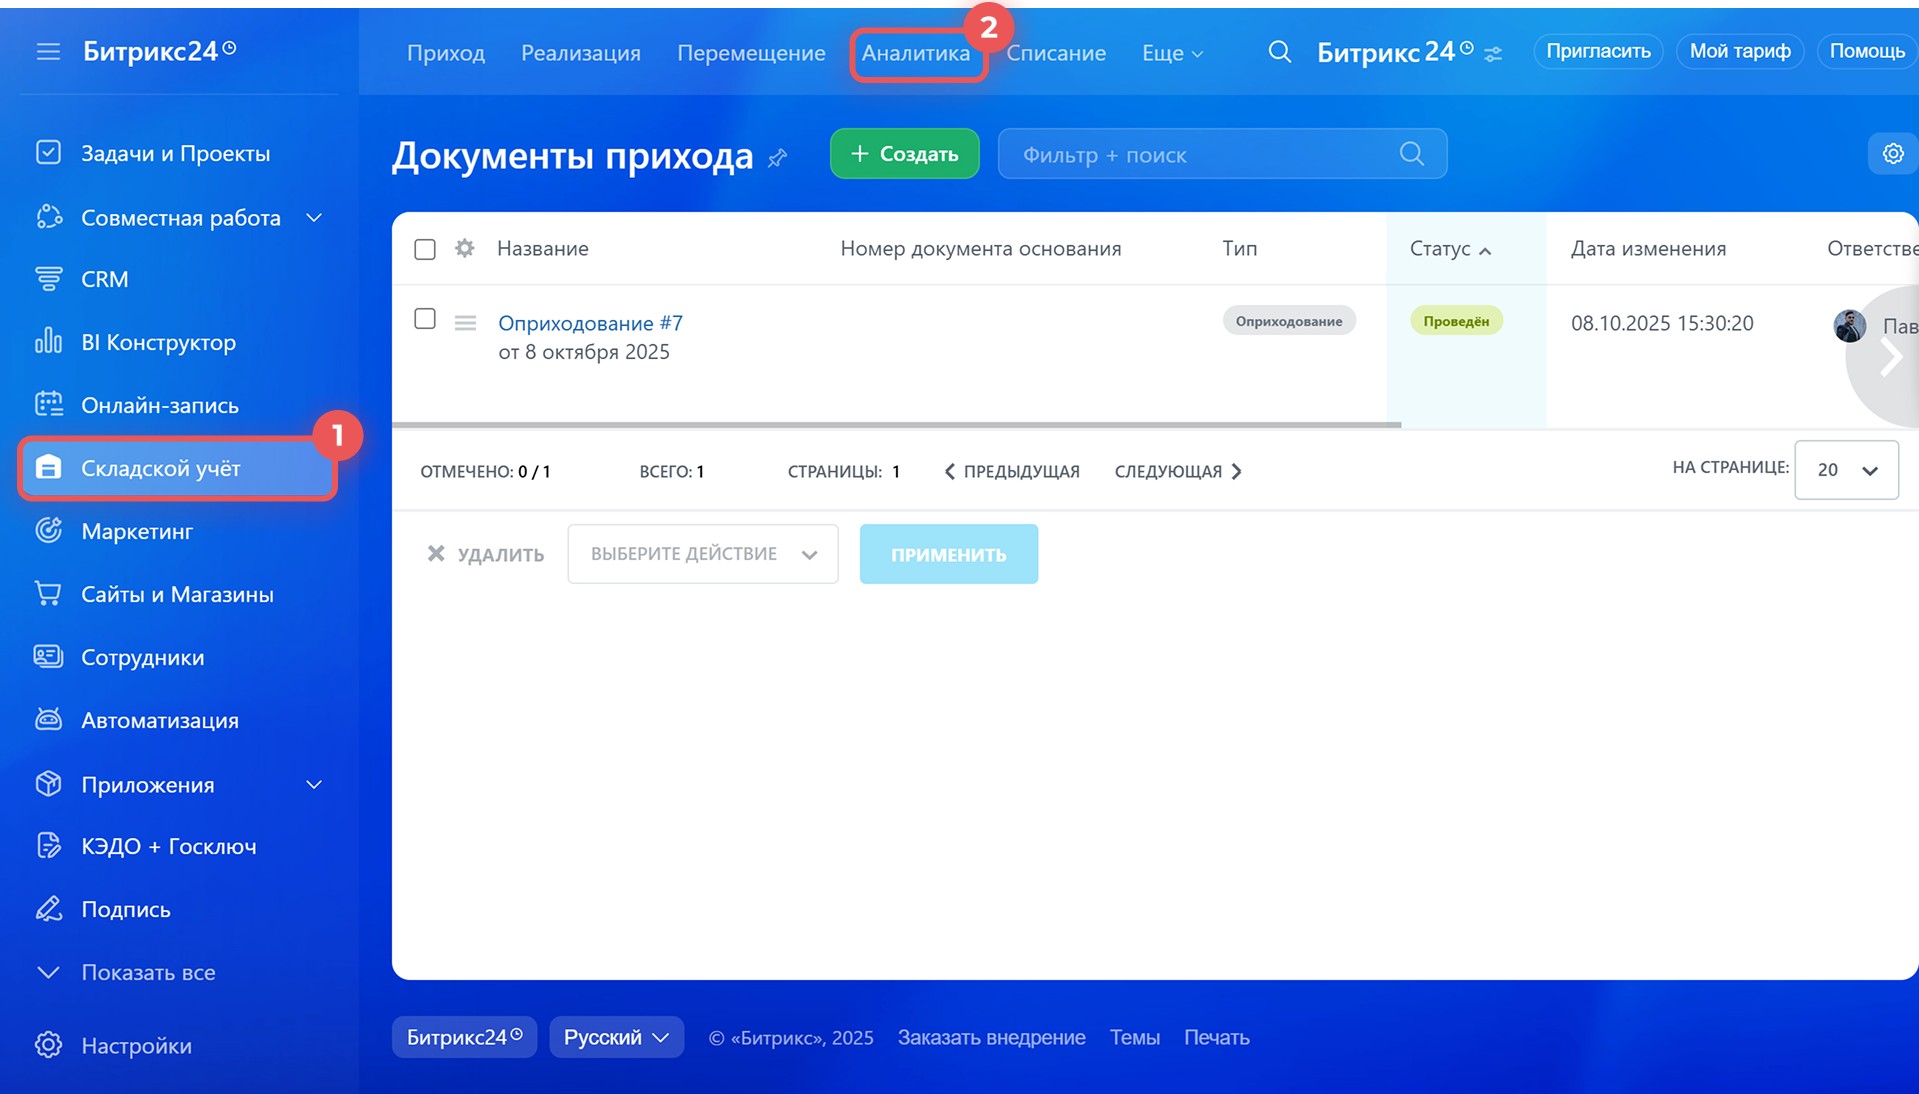This screenshot has width=1919, height=1094.
Task: Click the responsible user avatar
Action: (x=1849, y=326)
